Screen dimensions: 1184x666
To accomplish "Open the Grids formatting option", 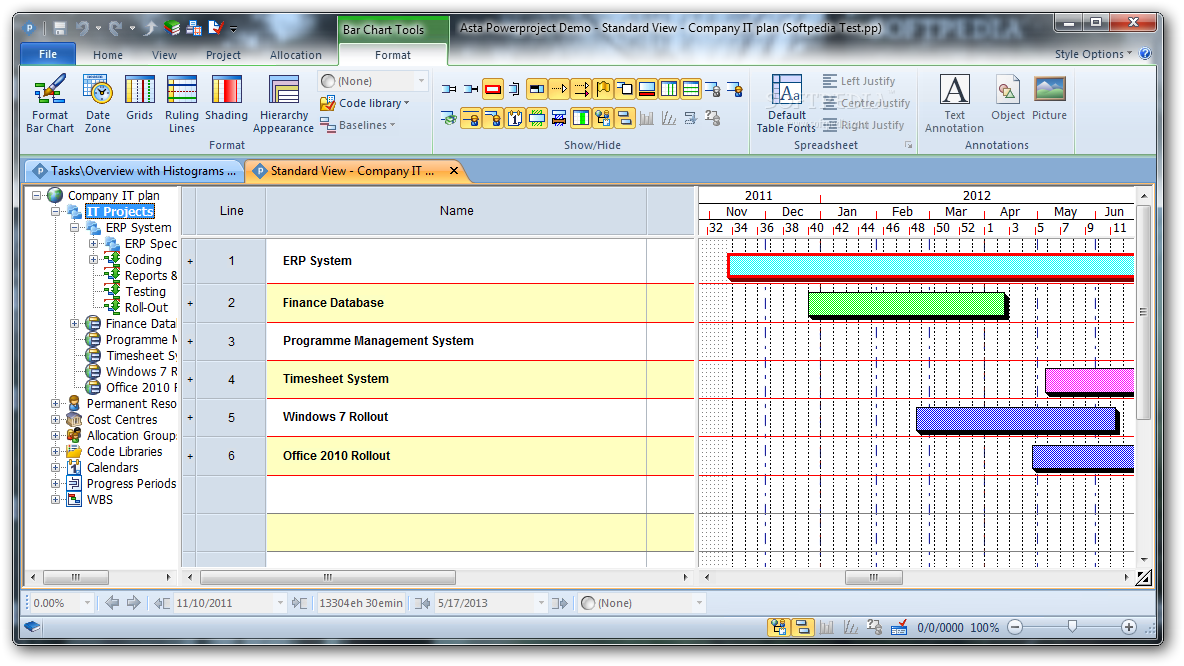I will pos(140,98).
